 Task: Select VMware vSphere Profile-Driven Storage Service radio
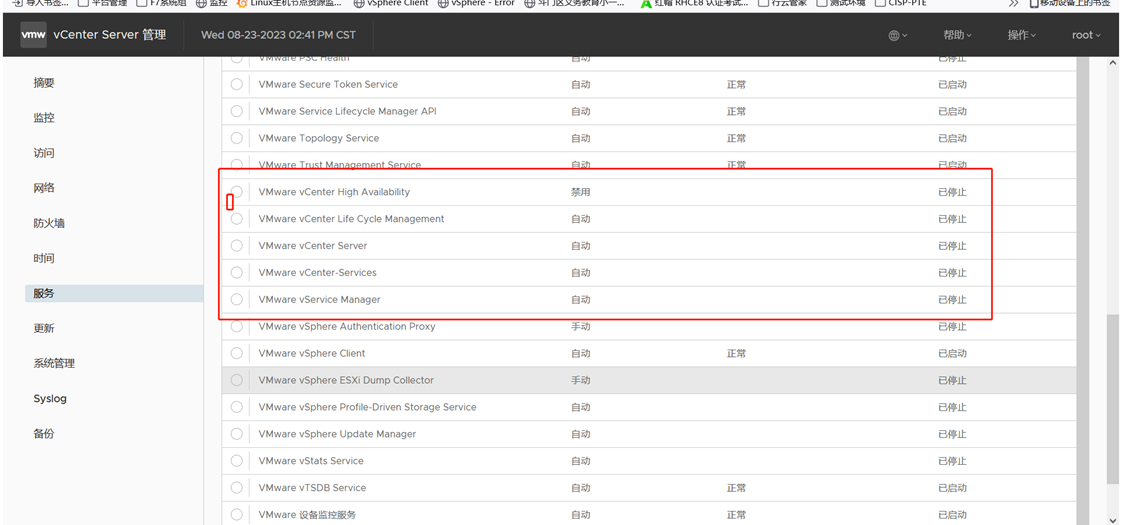coord(236,407)
